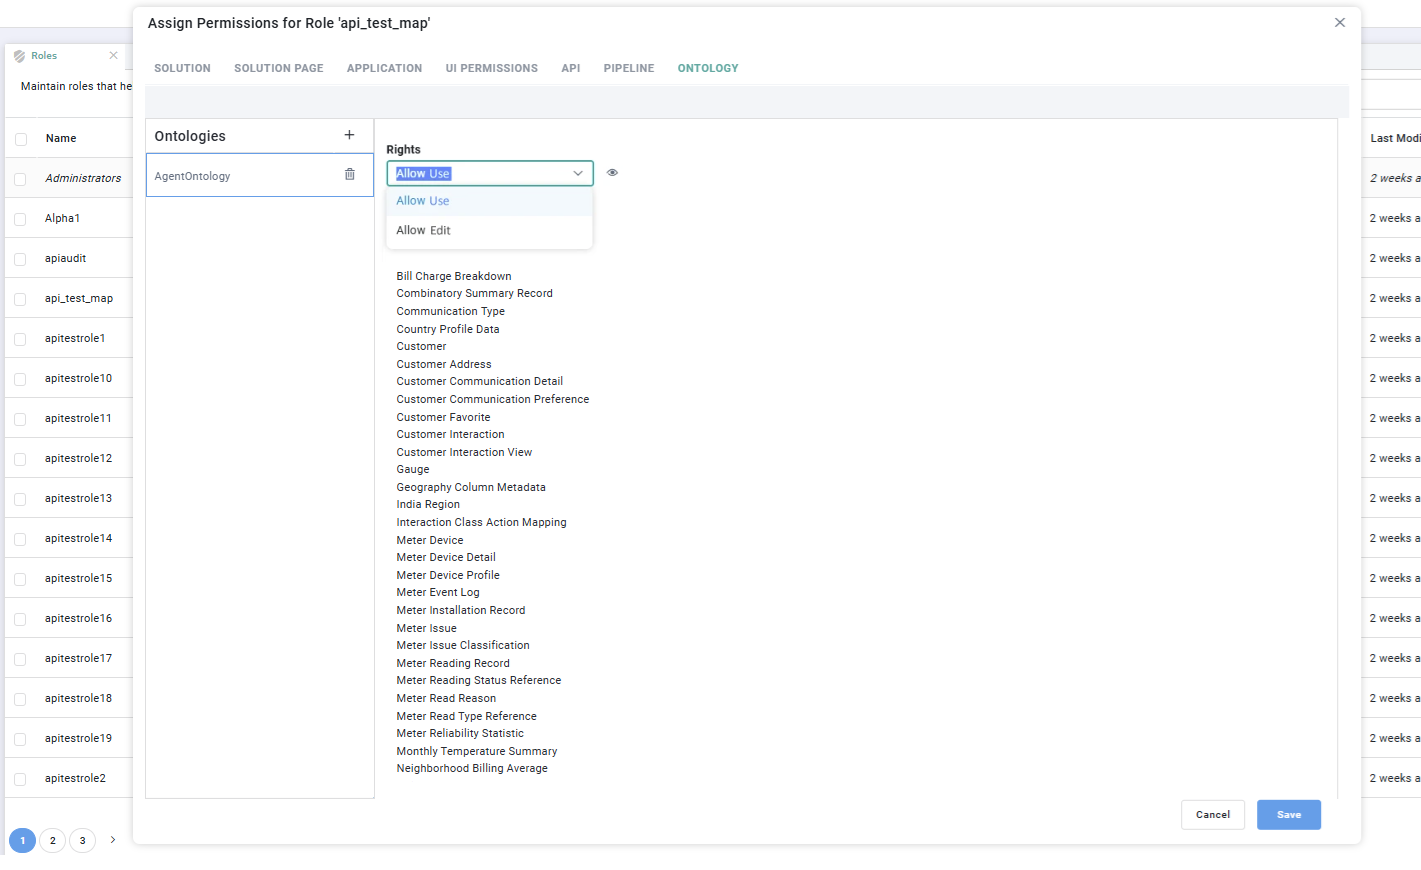Click 'Geography Column Metadata' entry

coord(471,487)
